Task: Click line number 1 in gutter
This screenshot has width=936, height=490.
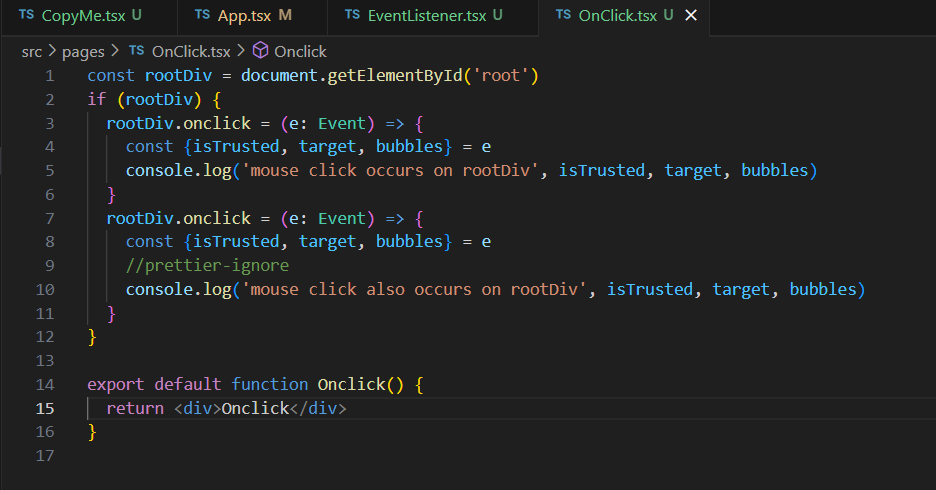Action: pos(50,76)
